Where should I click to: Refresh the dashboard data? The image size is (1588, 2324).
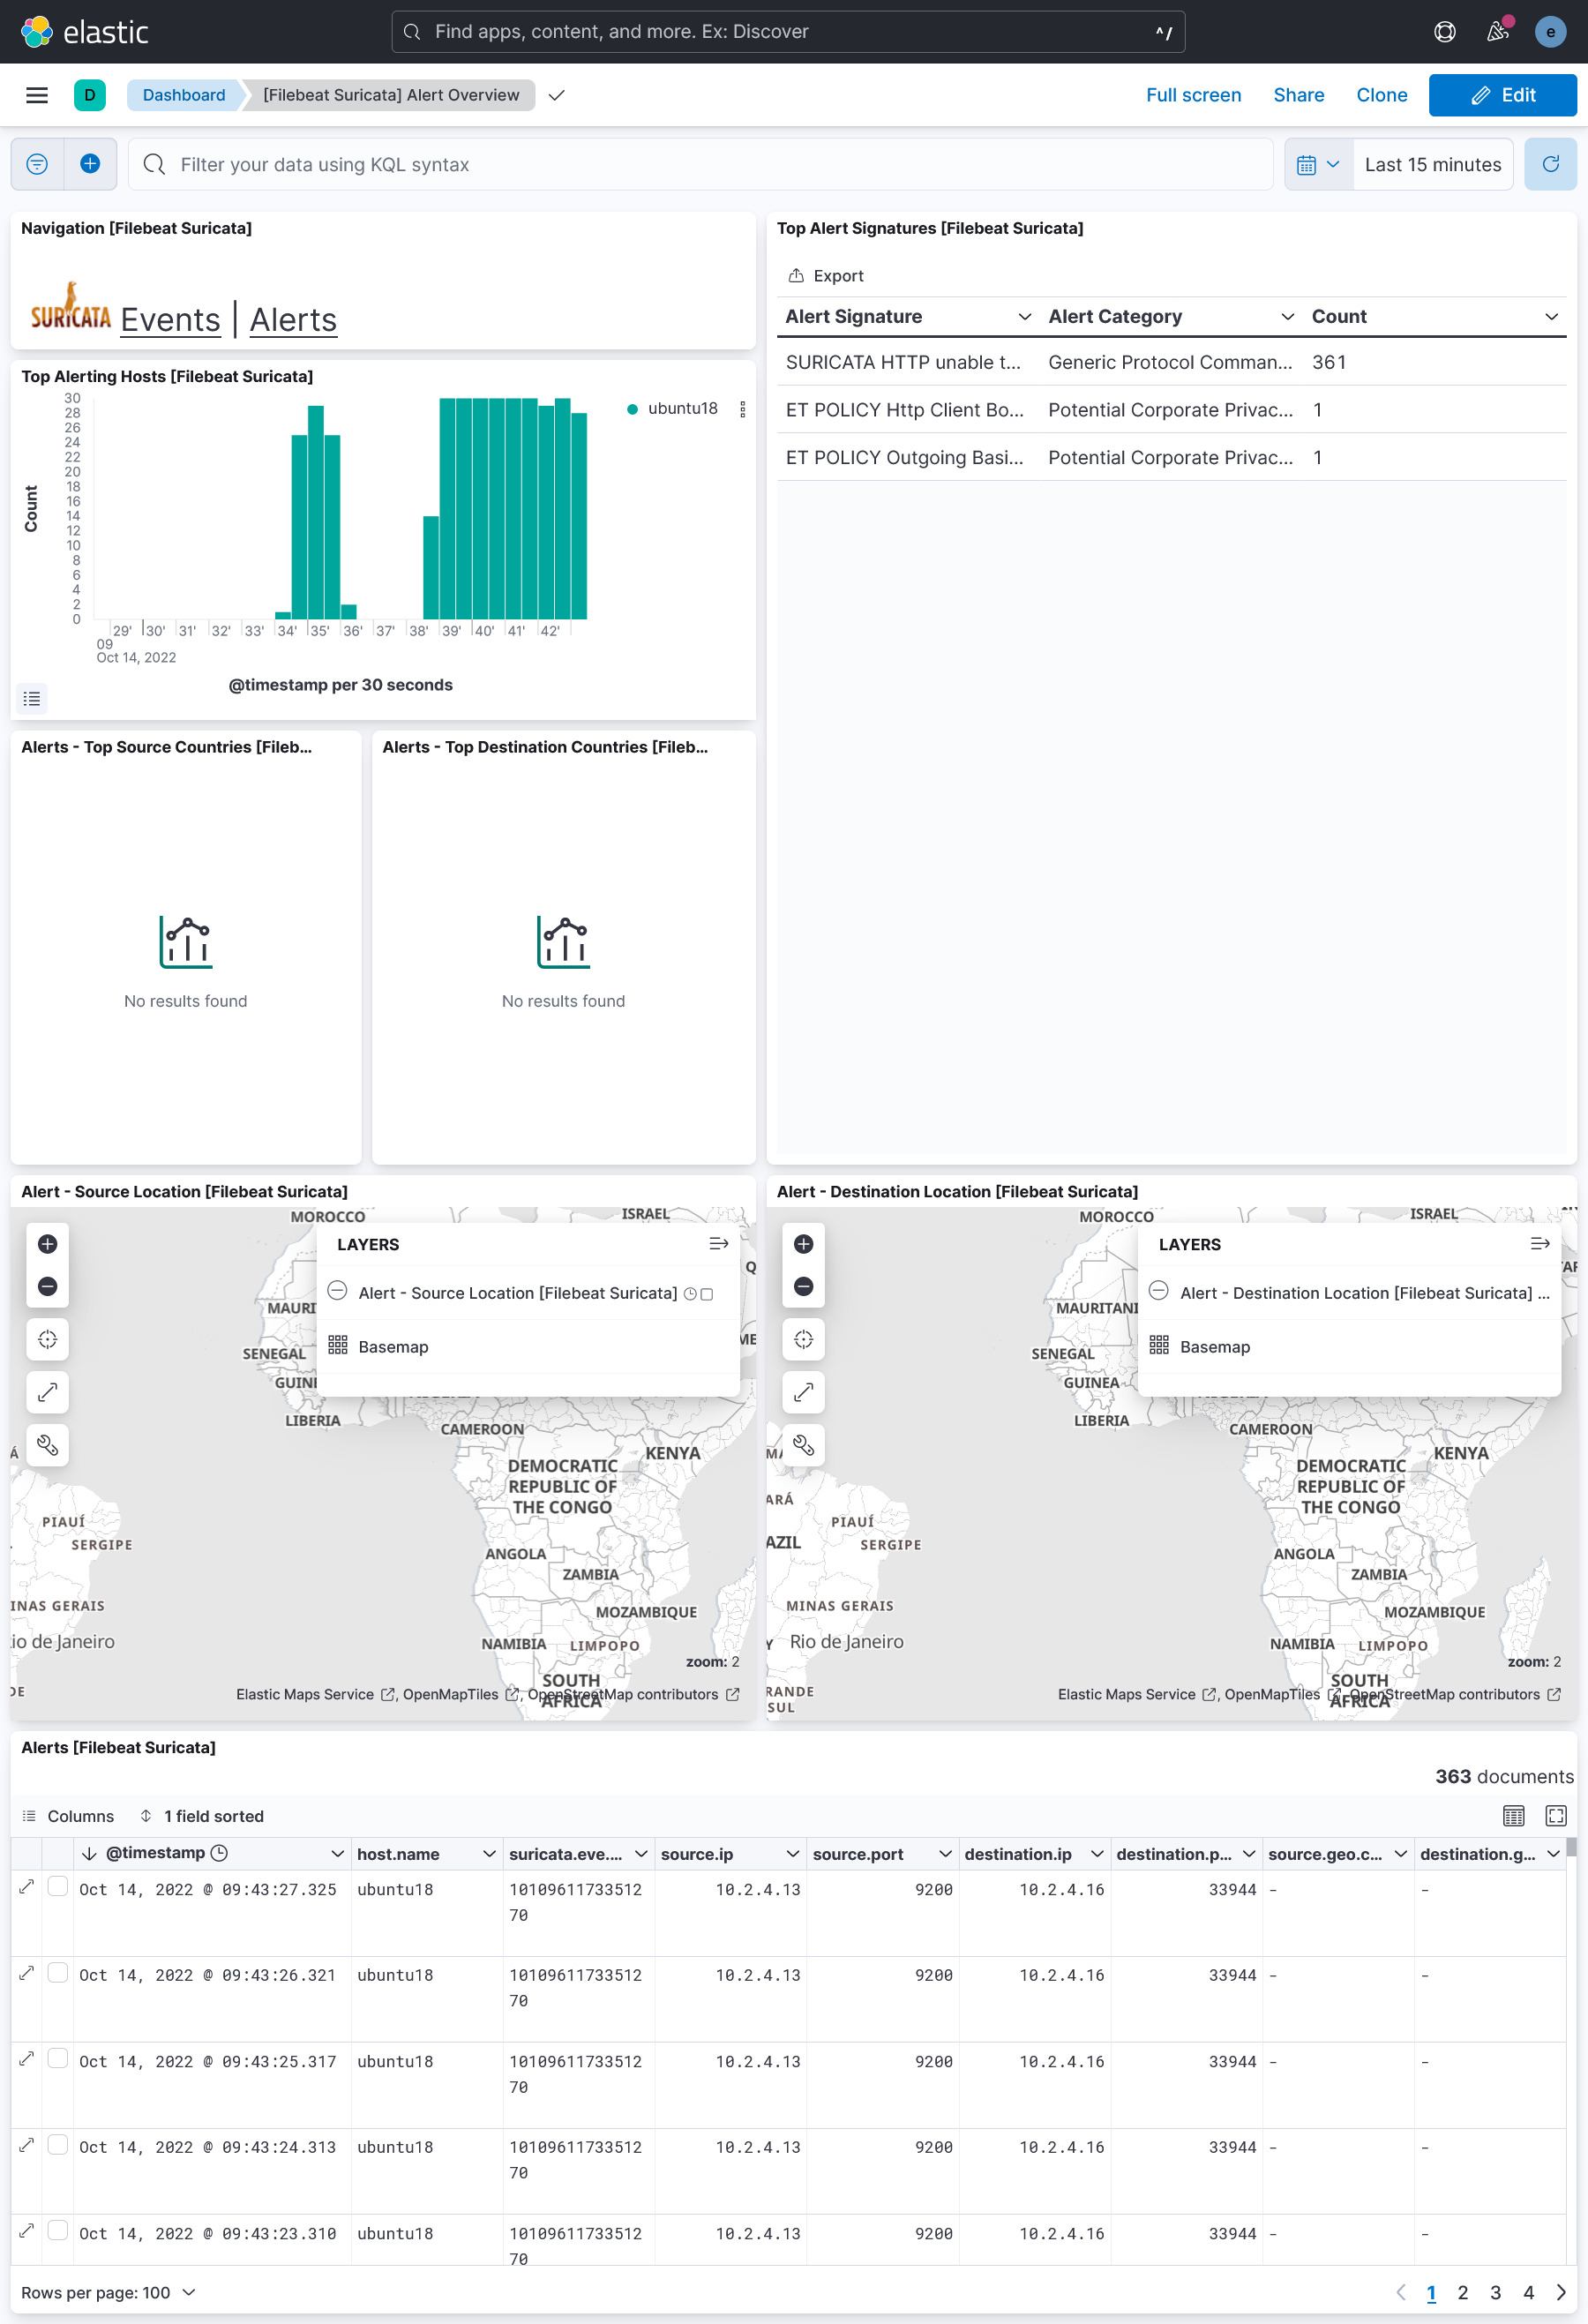[x=1550, y=164]
